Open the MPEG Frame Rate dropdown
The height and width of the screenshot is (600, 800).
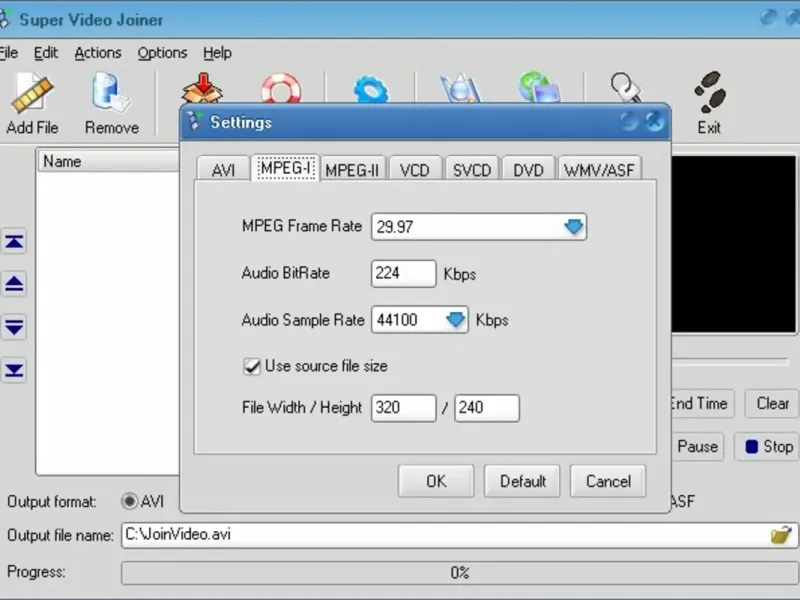click(x=573, y=227)
